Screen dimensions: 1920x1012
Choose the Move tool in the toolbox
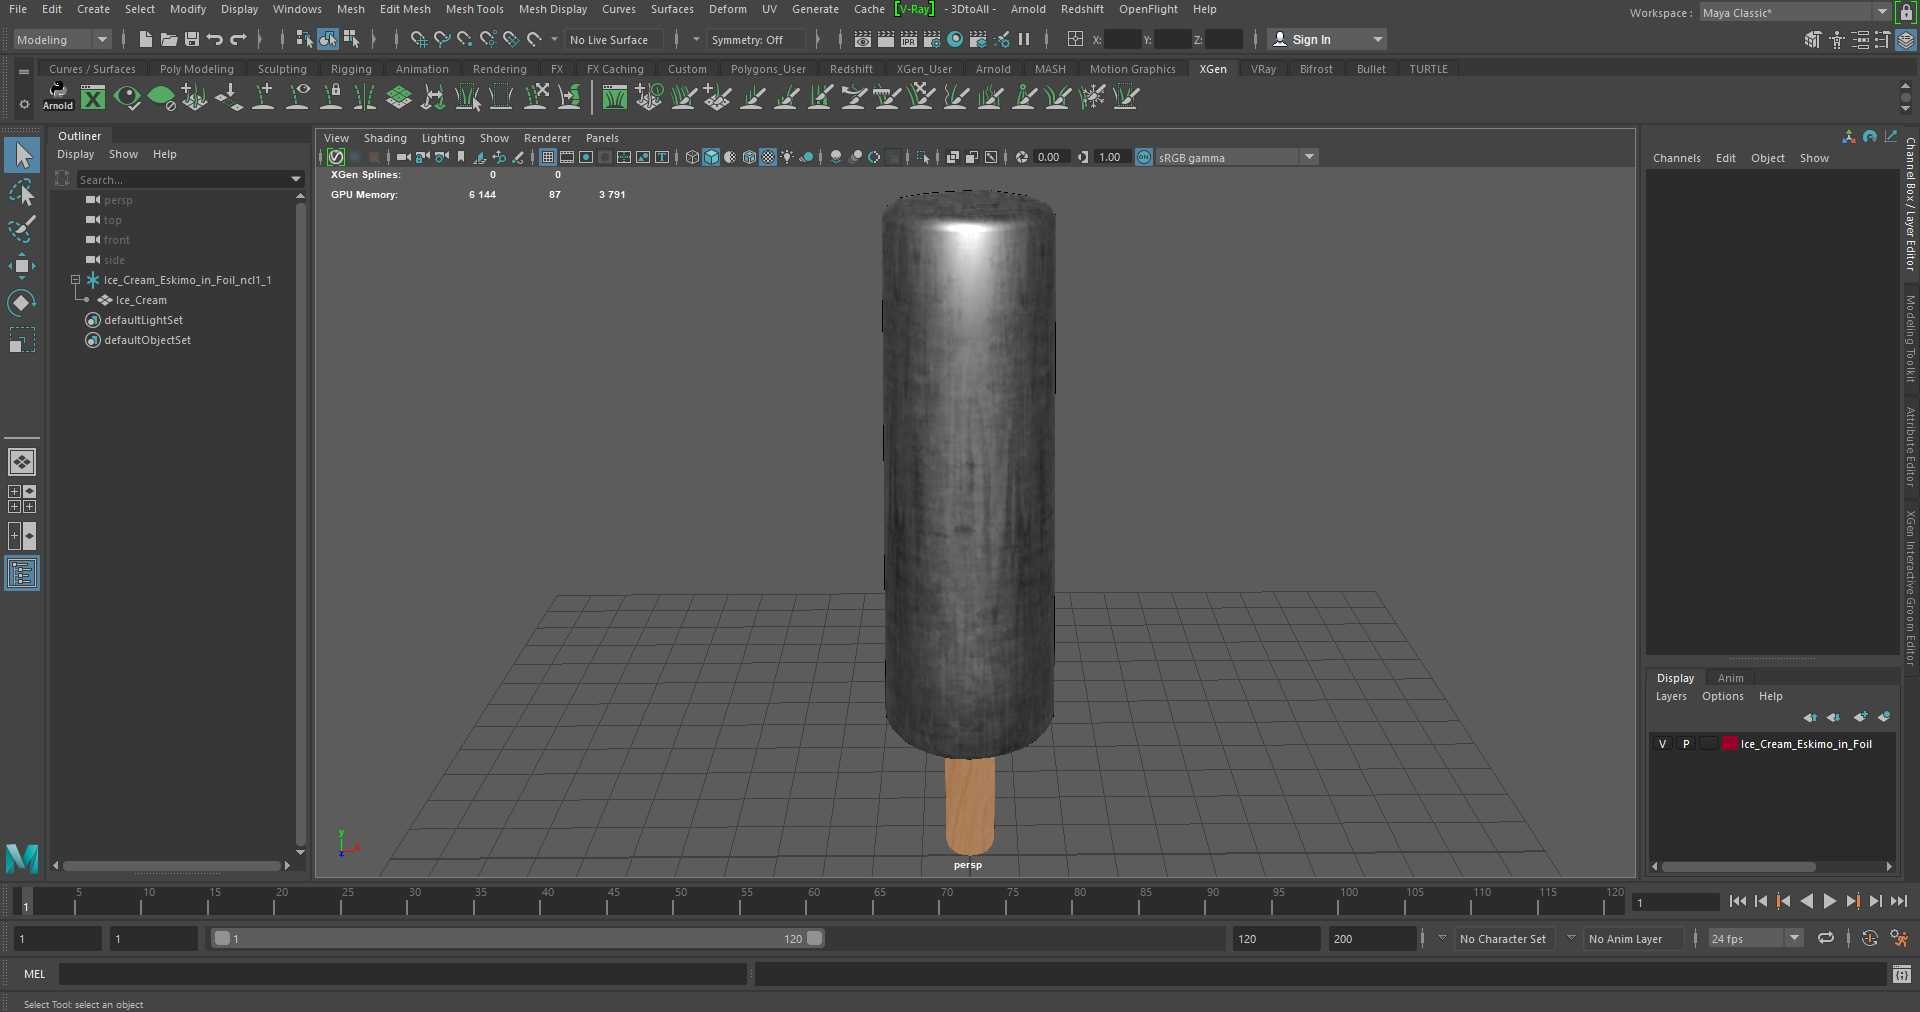pos(21,266)
